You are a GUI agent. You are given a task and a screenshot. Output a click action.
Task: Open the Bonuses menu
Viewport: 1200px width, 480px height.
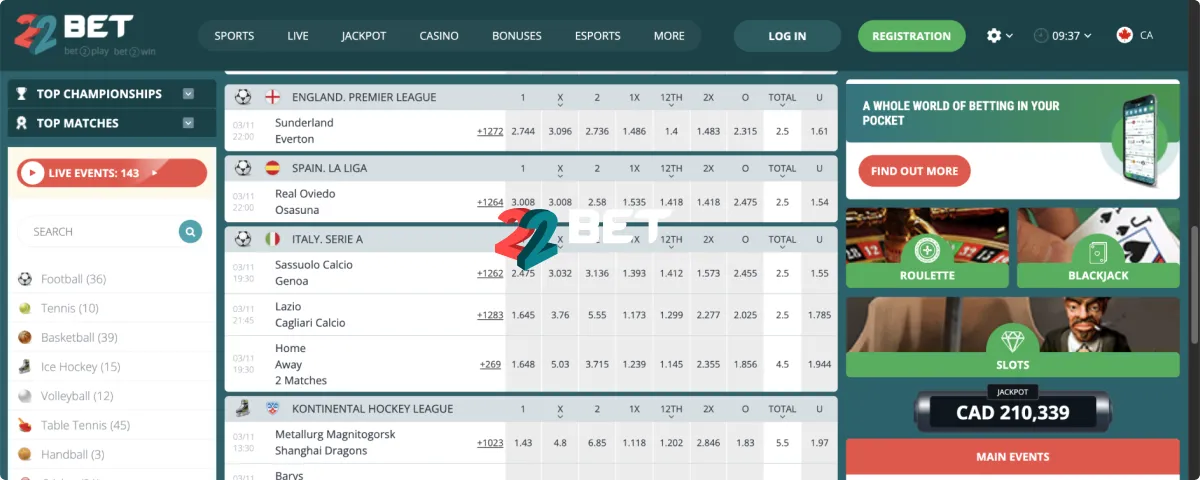pyautogui.click(x=517, y=36)
